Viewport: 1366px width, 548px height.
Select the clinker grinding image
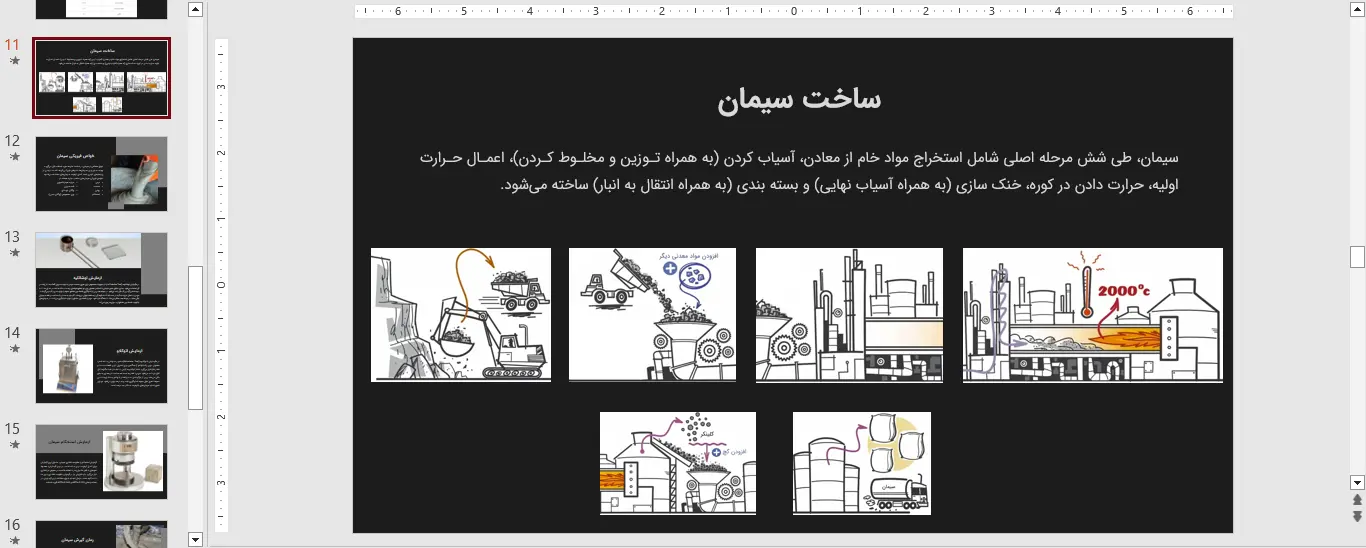click(678, 463)
